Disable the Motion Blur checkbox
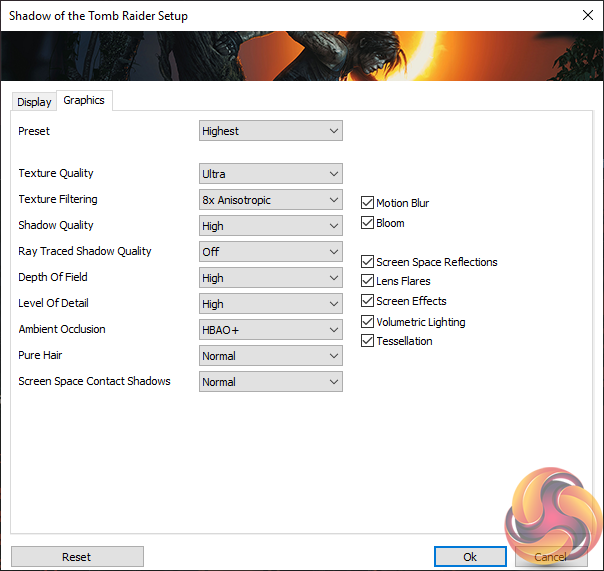This screenshot has height=571, width=604. point(367,203)
